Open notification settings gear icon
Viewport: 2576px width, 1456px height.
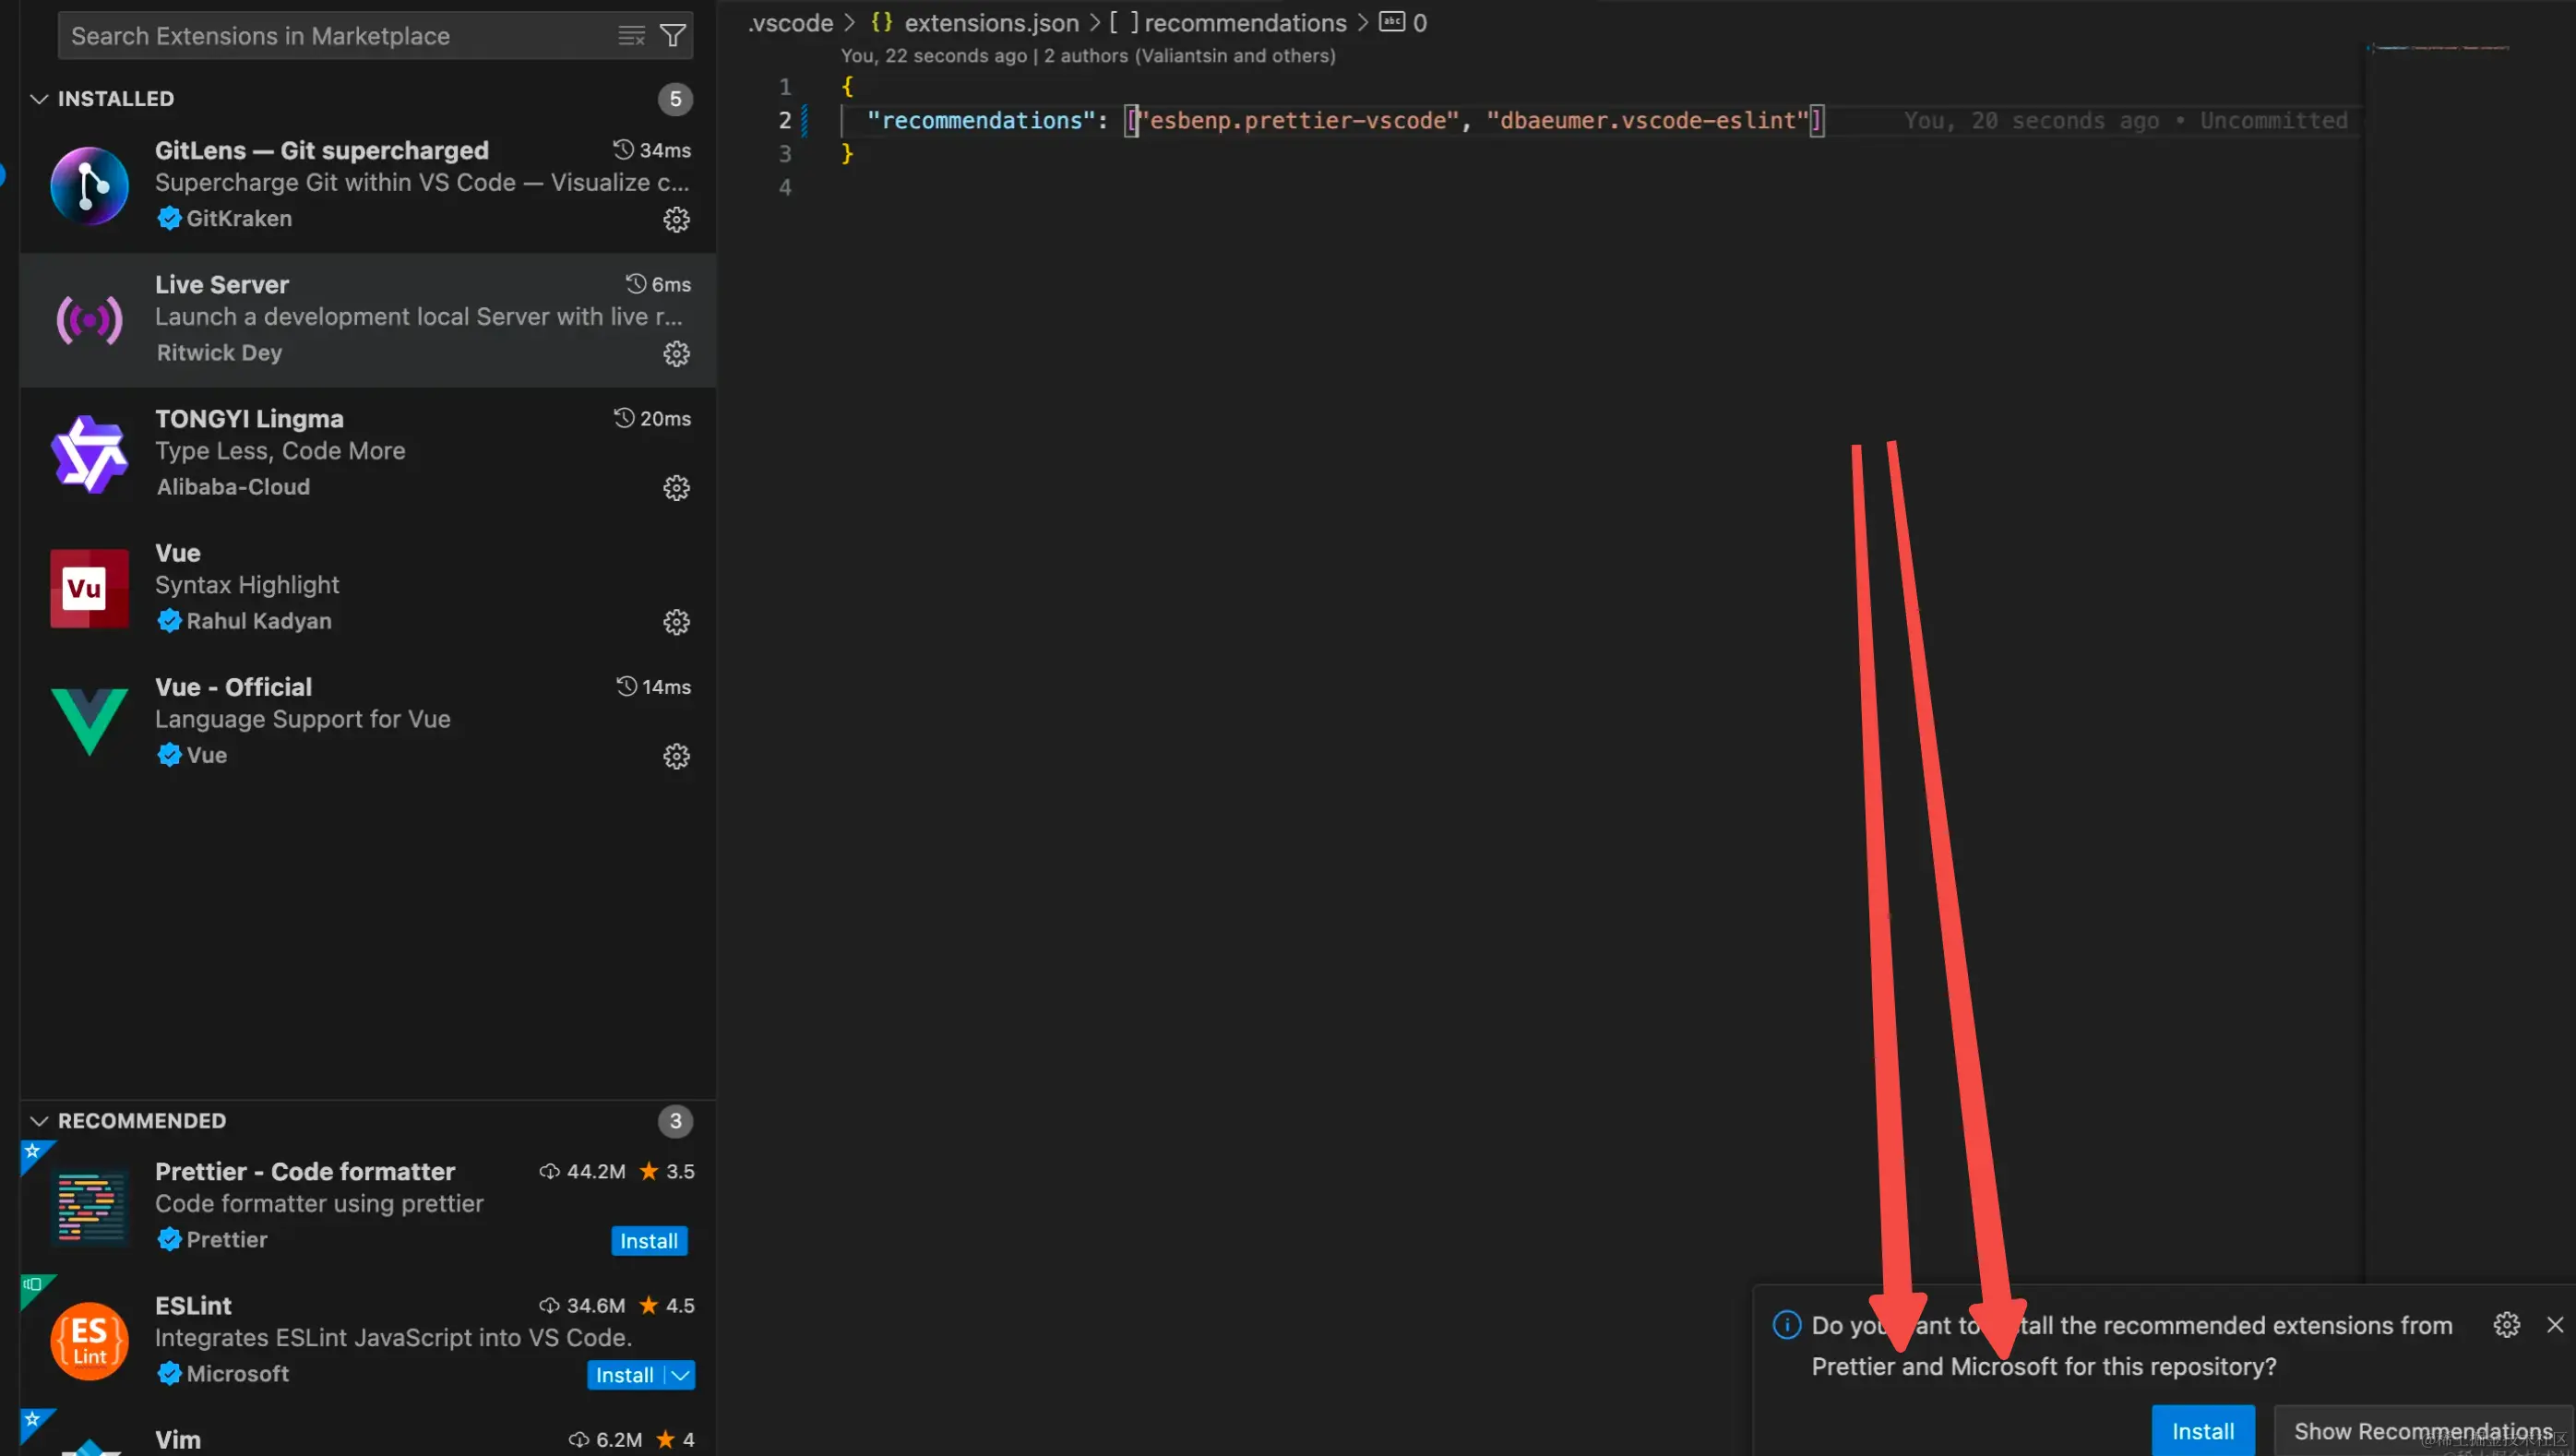2506,1324
